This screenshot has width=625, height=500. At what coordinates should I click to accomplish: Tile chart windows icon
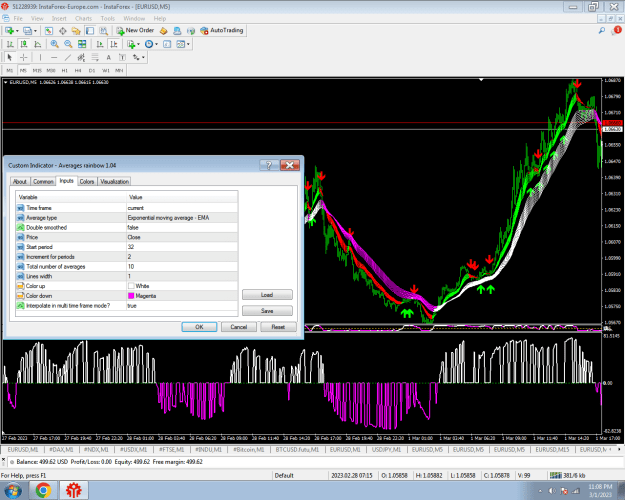(x=82, y=44)
